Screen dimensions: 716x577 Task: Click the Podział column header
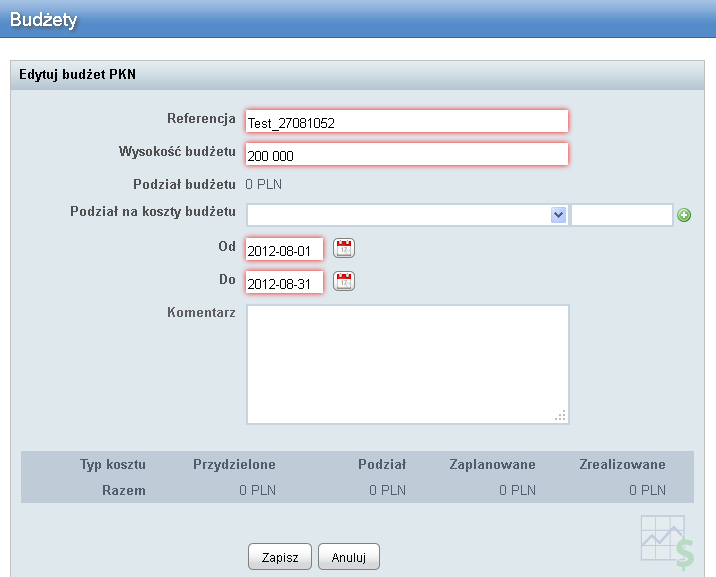[x=382, y=465]
